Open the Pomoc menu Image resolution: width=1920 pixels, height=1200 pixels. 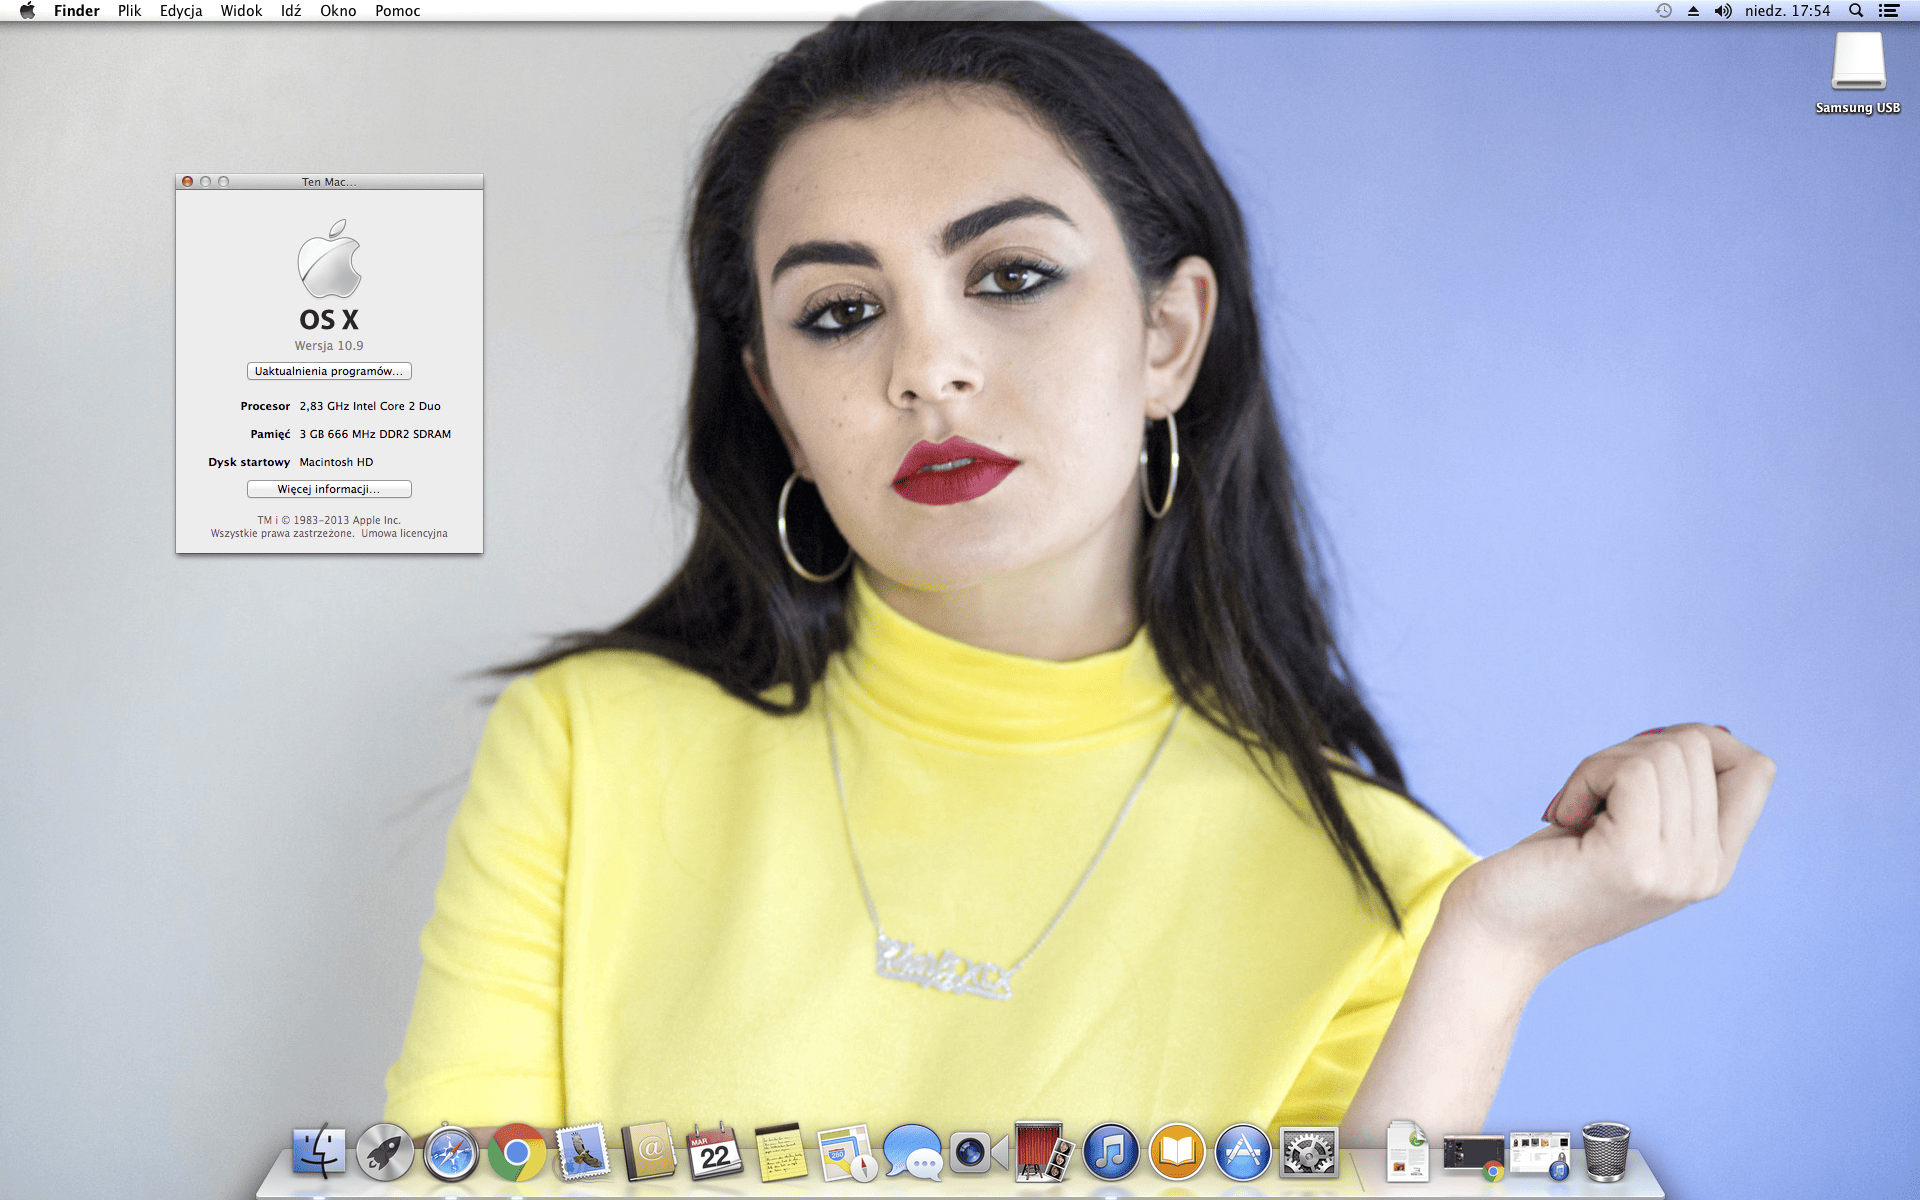tap(397, 11)
